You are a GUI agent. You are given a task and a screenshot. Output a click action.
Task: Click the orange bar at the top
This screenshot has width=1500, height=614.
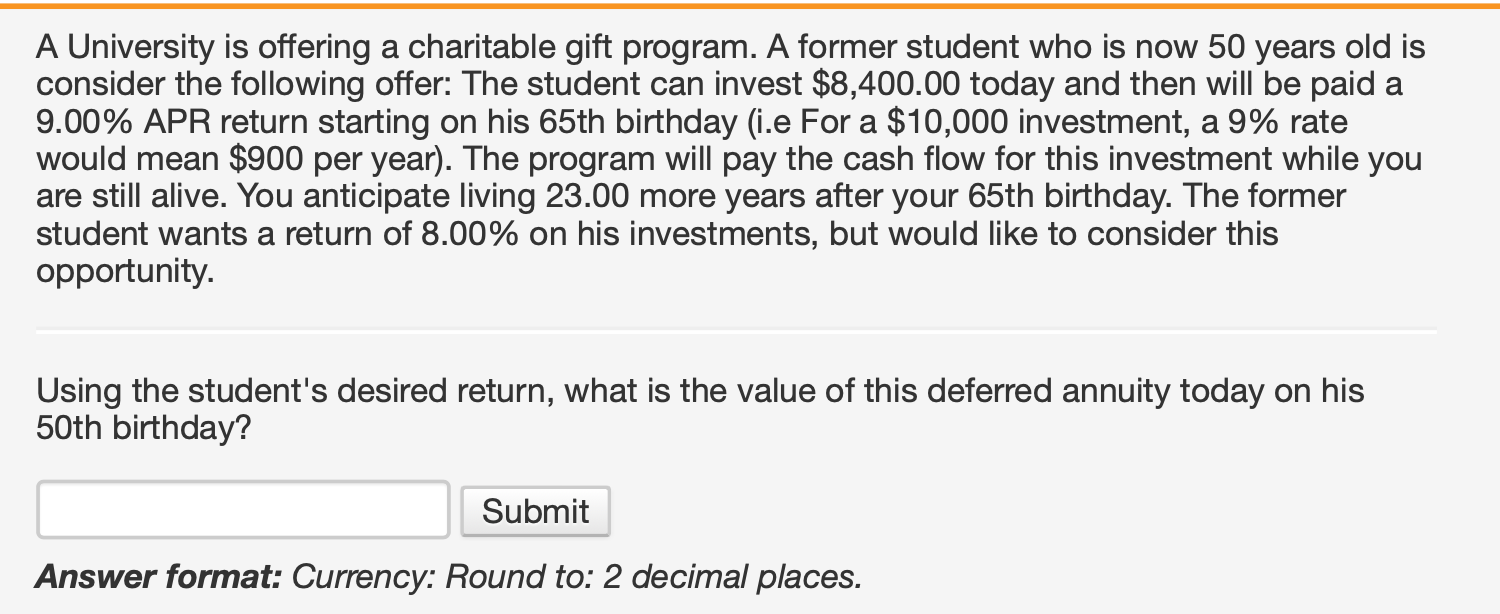[750, 5]
